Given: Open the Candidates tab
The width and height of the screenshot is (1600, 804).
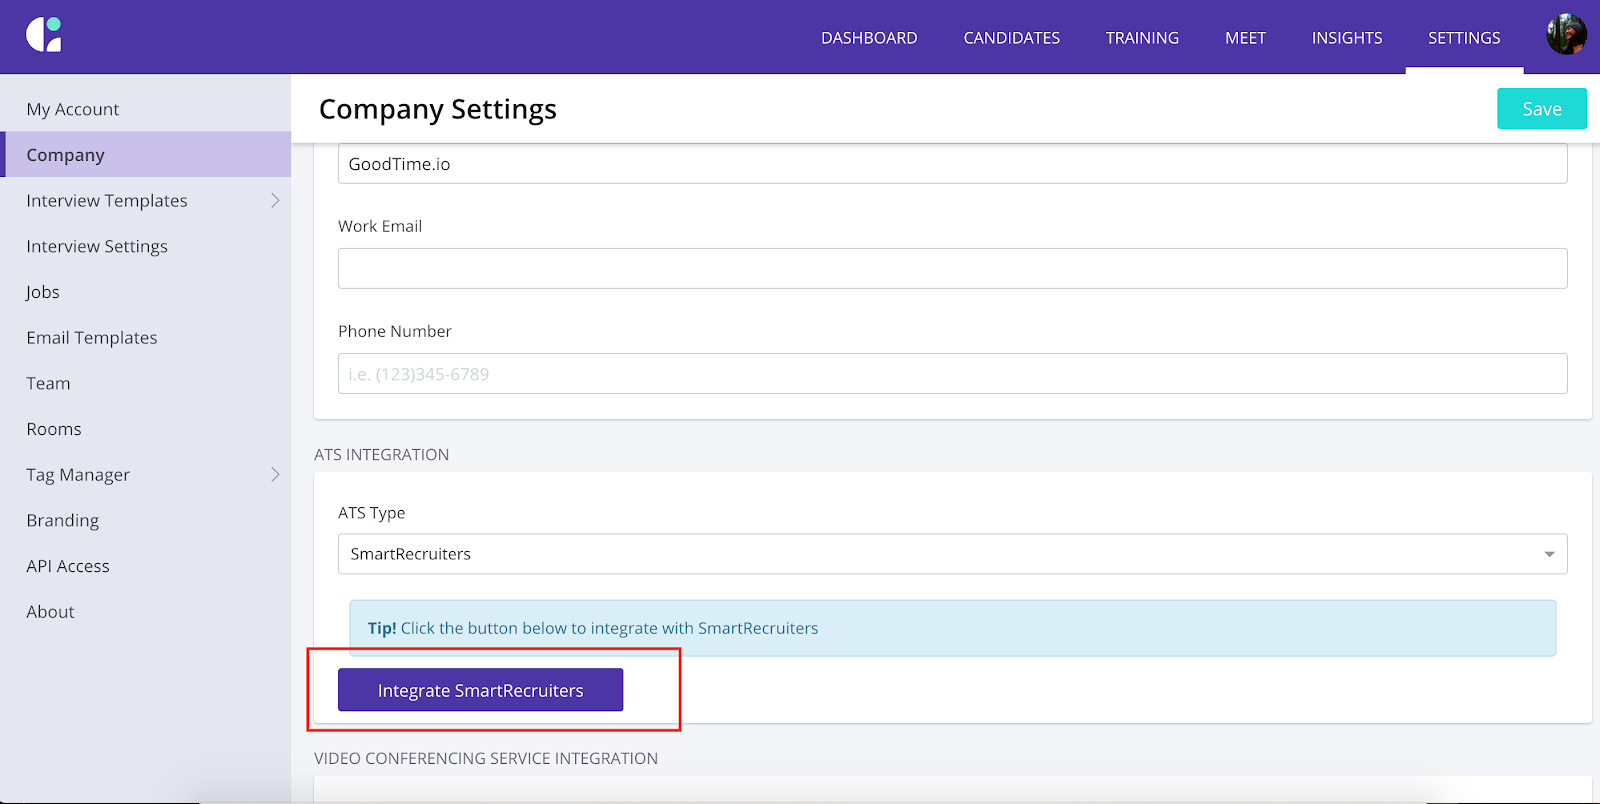Looking at the screenshot, I should 1011,38.
